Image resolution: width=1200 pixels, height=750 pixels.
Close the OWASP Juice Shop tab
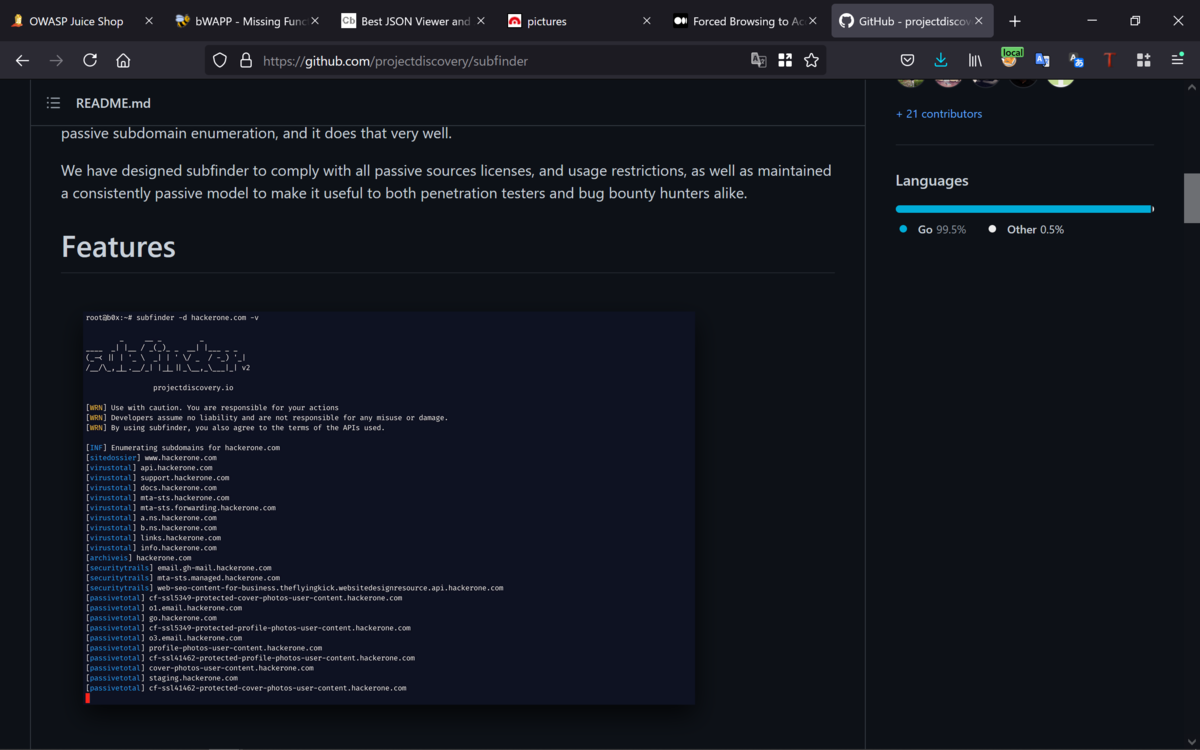[149, 21]
